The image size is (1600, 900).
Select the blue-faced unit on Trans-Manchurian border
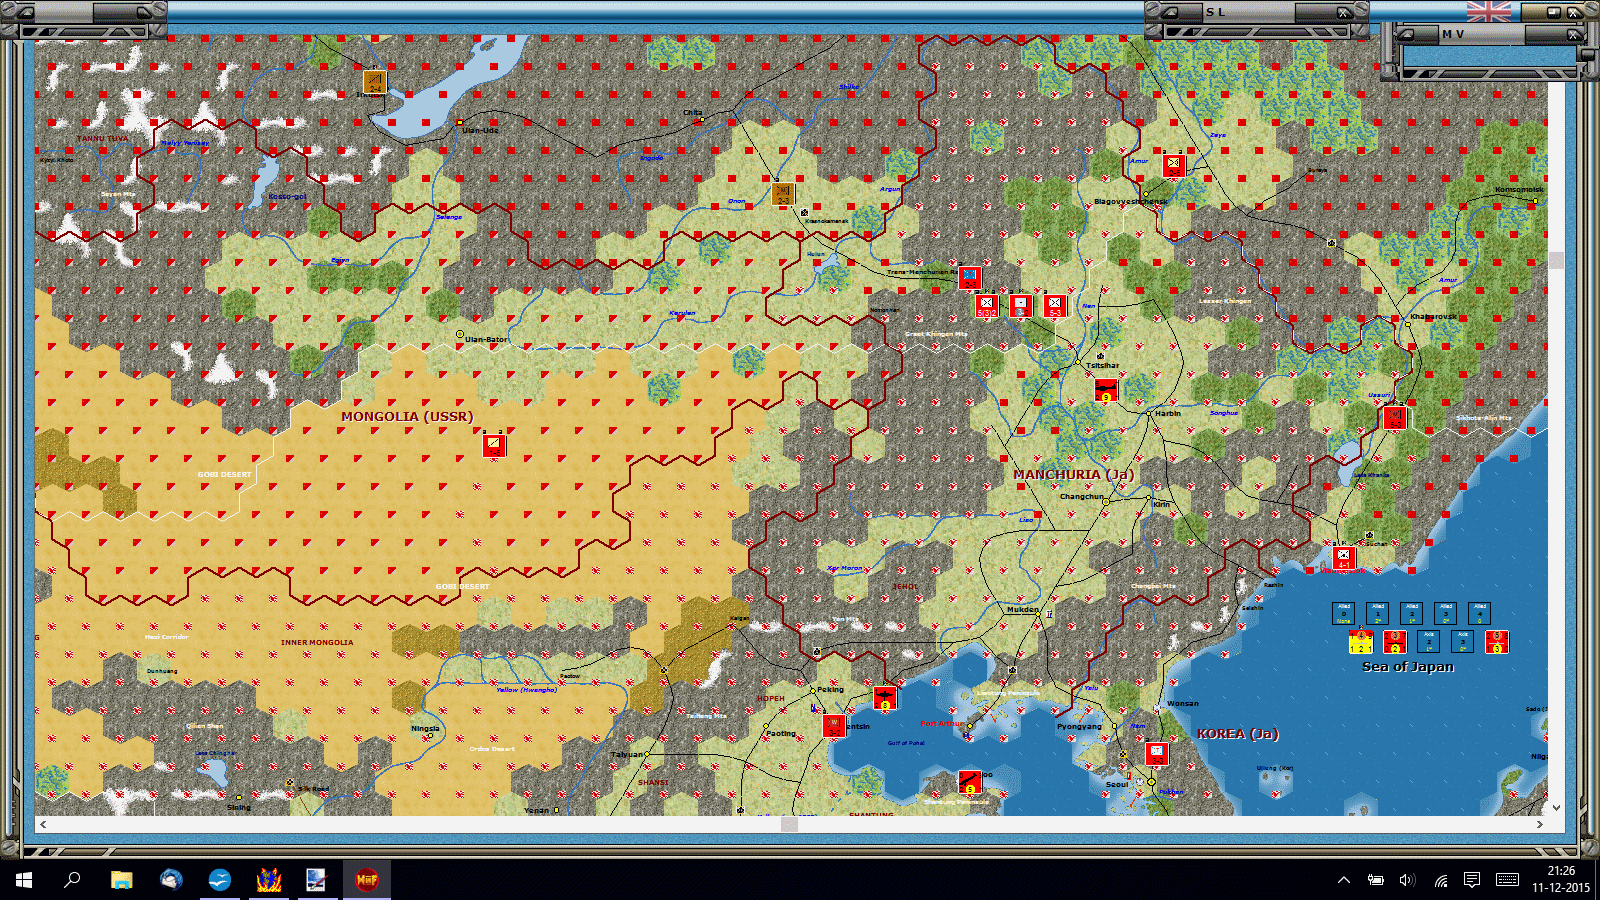[x=969, y=277]
